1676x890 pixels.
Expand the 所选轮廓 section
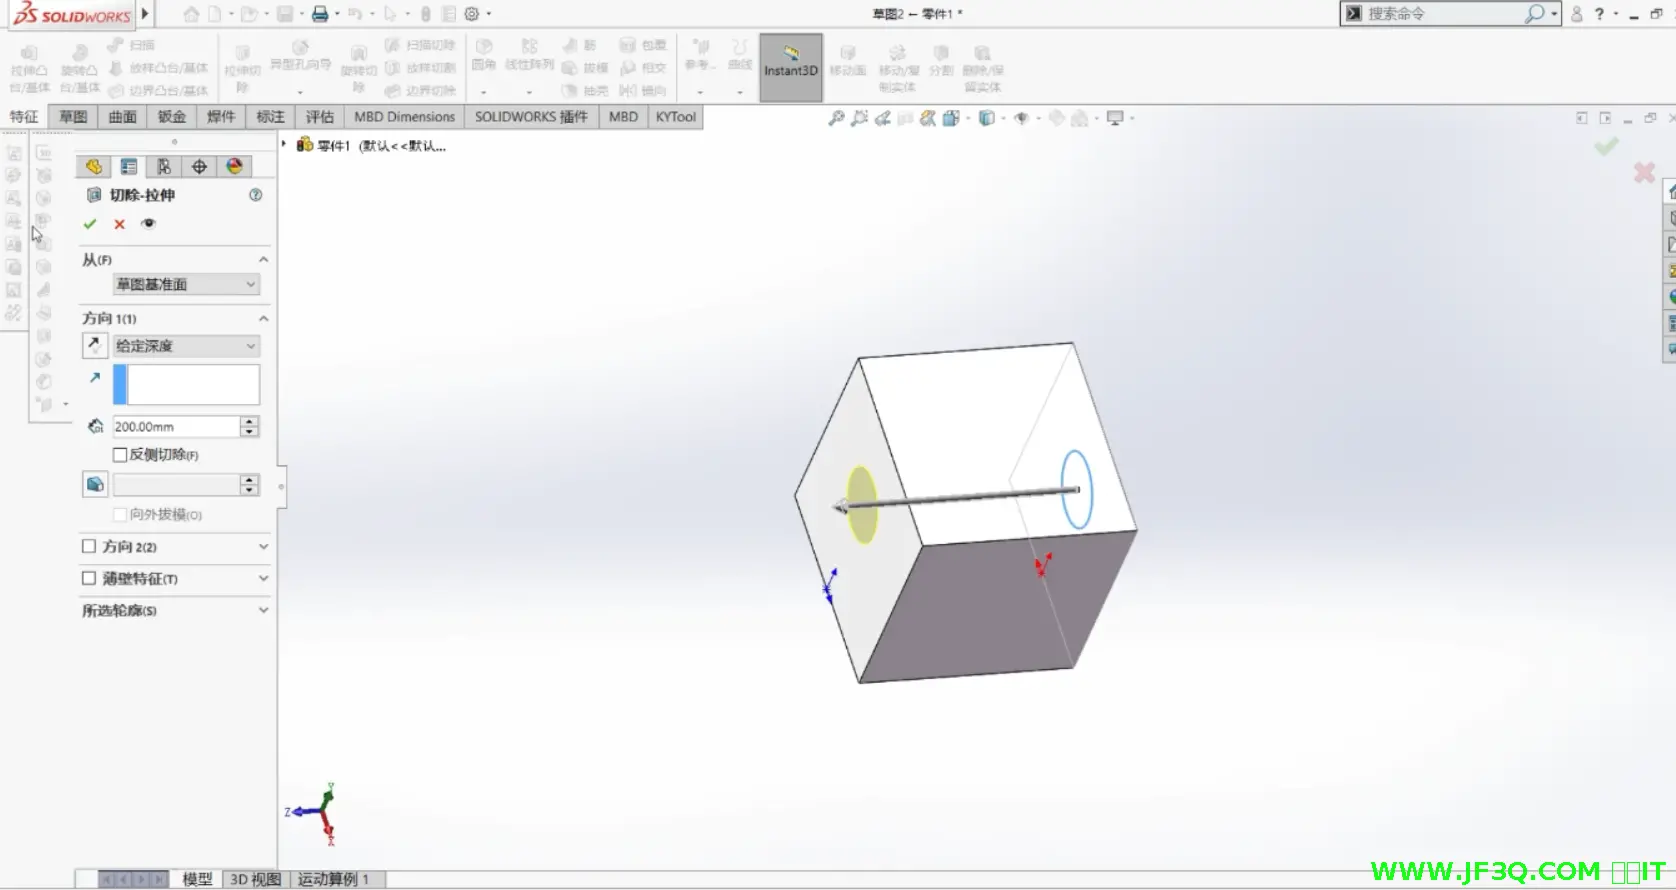[263, 610]
